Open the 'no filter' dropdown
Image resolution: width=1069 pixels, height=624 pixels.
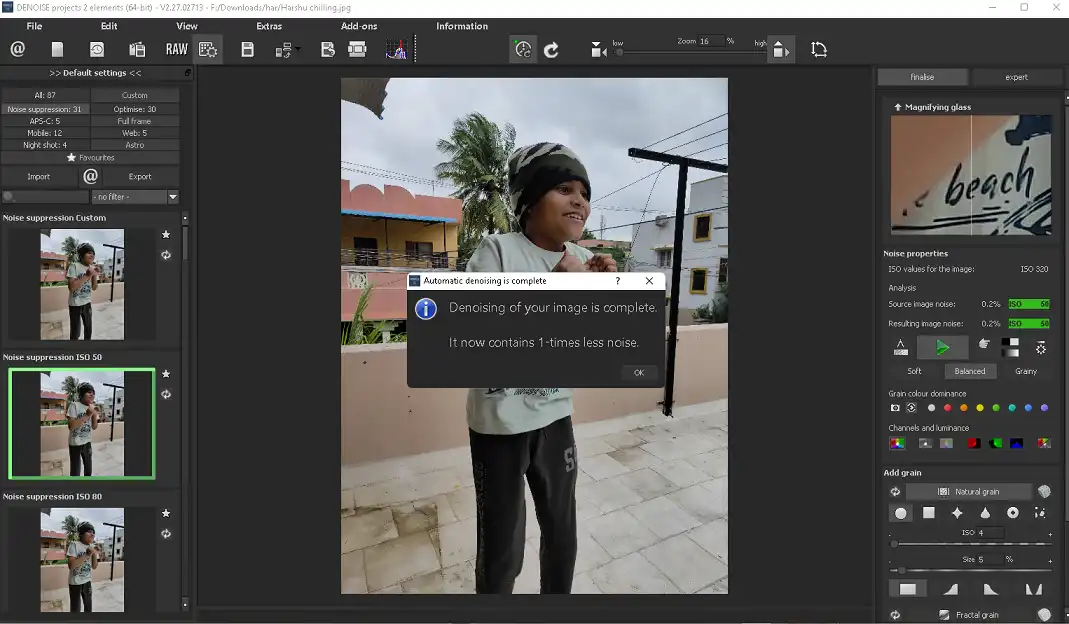(x=172, y=197)
